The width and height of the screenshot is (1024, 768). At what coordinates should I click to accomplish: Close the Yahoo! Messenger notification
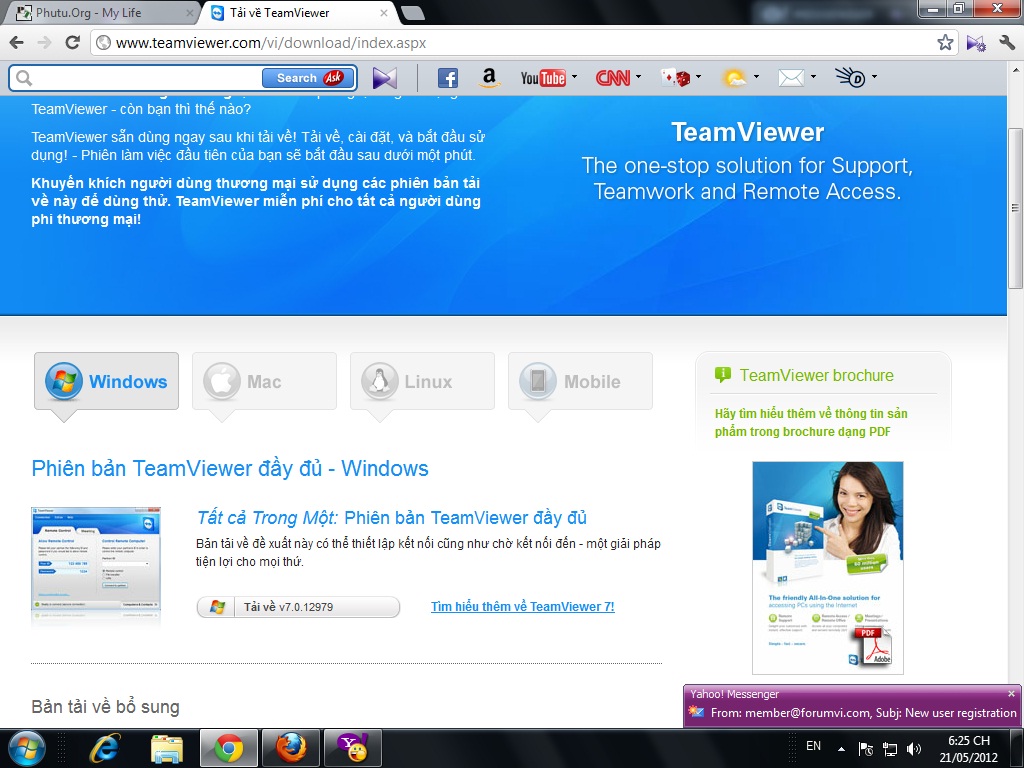[x=1012, y=694]
